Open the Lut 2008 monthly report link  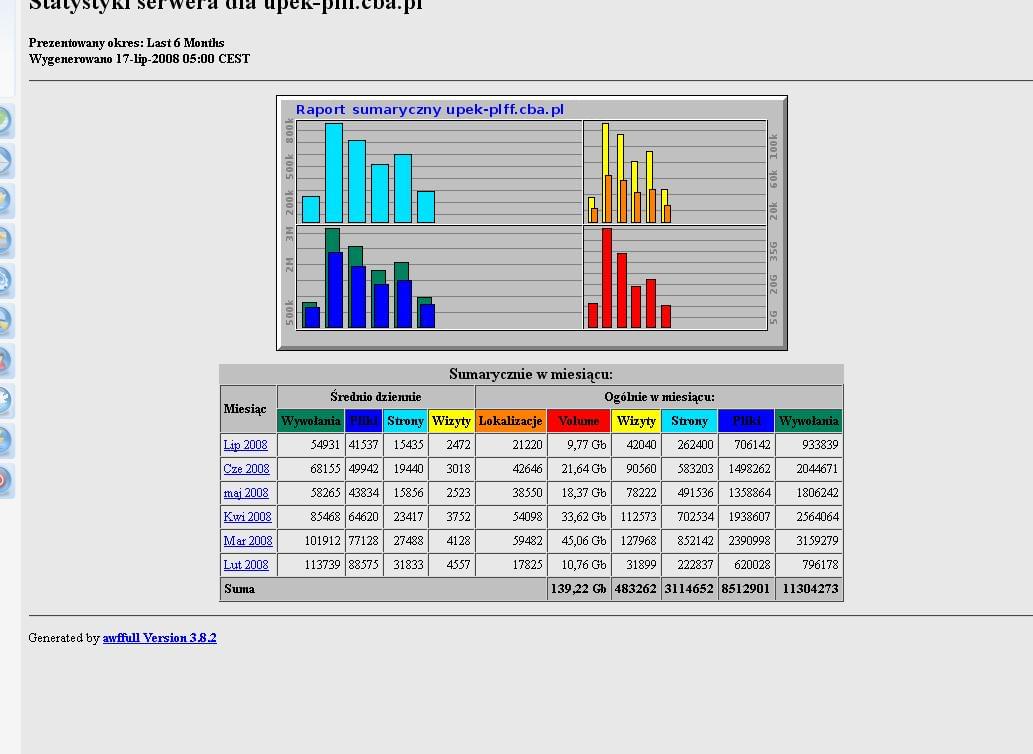click(246, 565)
